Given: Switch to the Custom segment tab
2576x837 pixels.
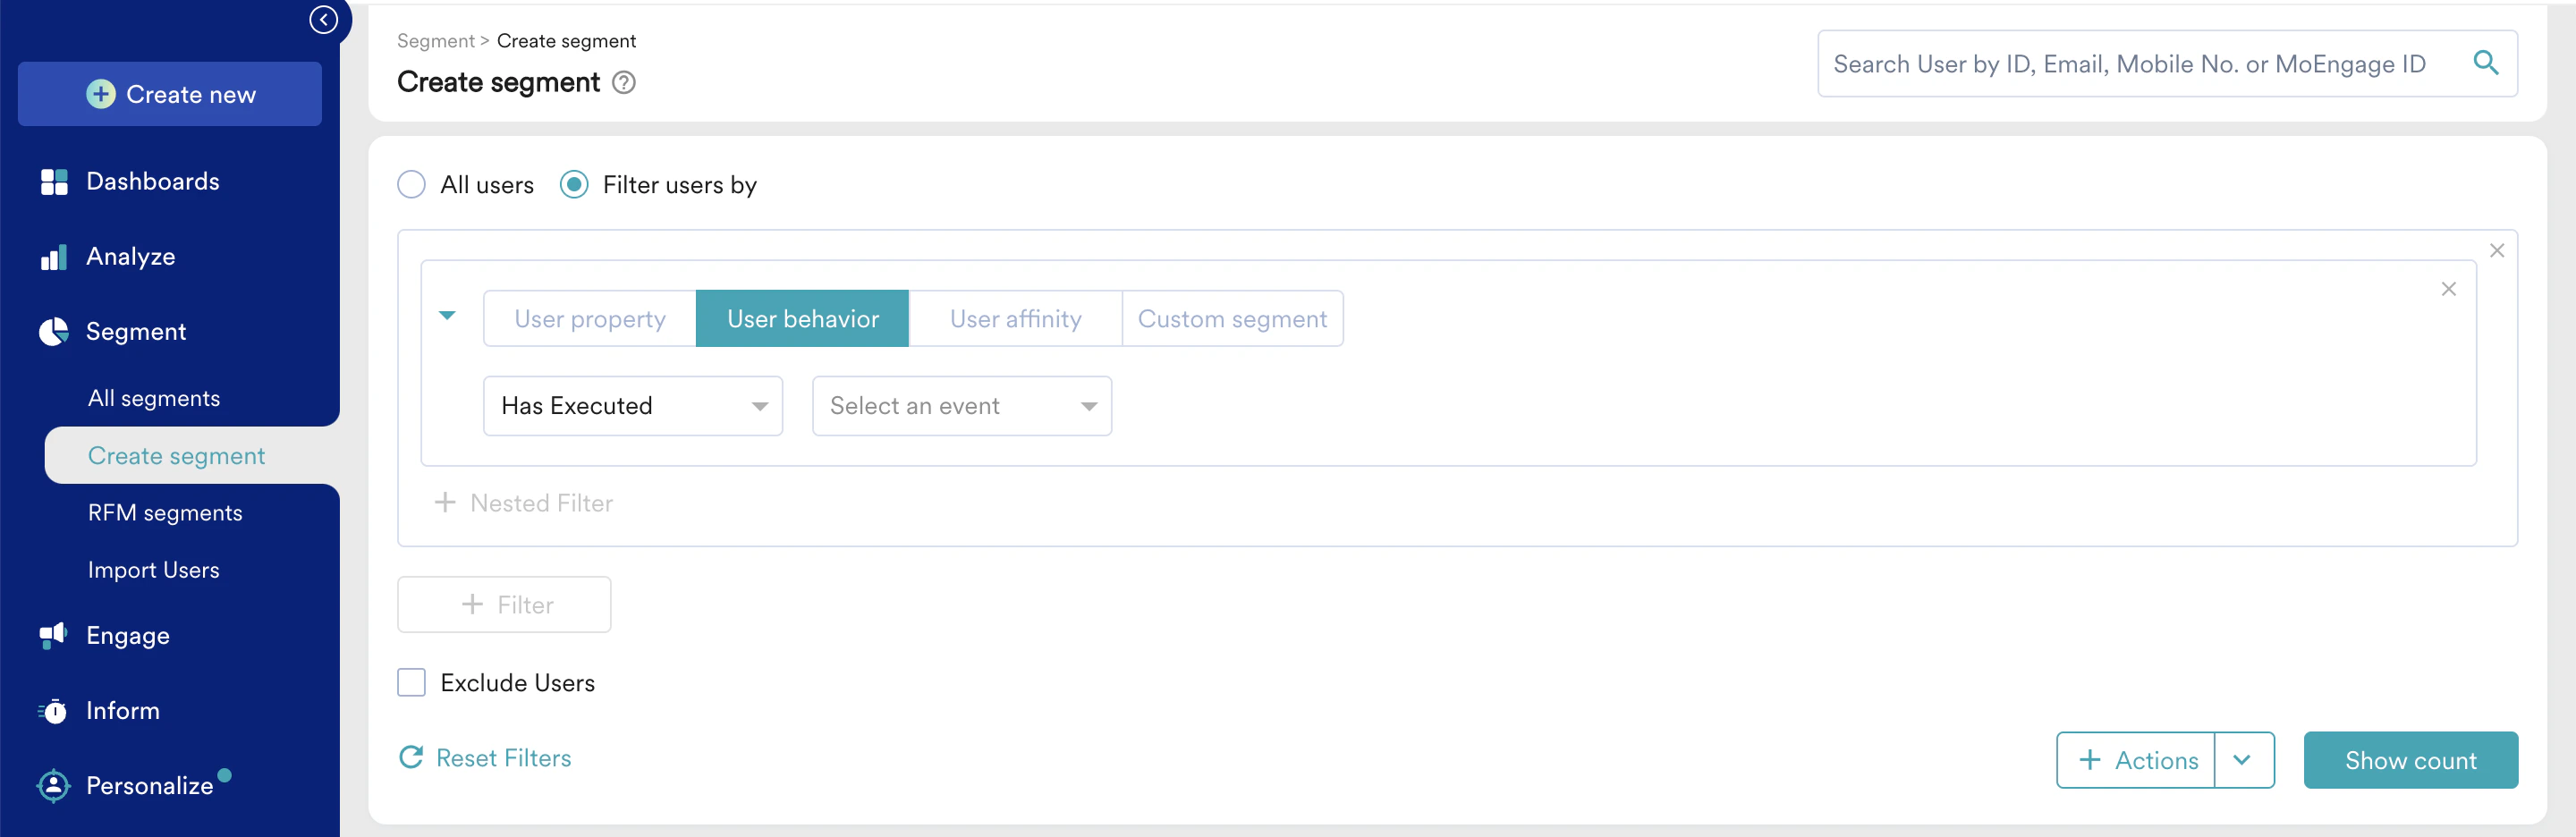Looking at the screenshot, I should tap(1233, 318).
